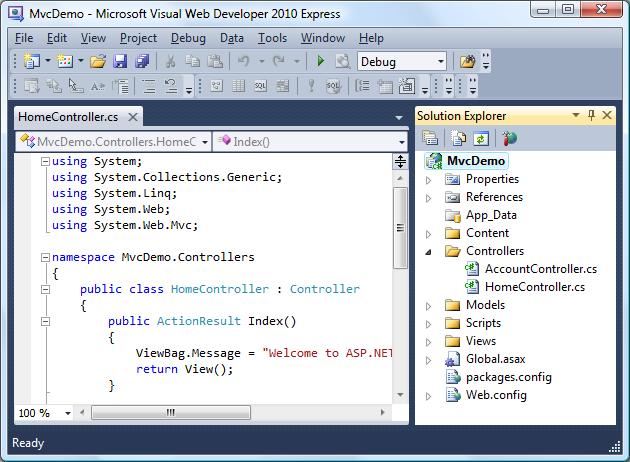Collapse the namespace MvcDemo.Controllers code block

(x=44, y=257)
